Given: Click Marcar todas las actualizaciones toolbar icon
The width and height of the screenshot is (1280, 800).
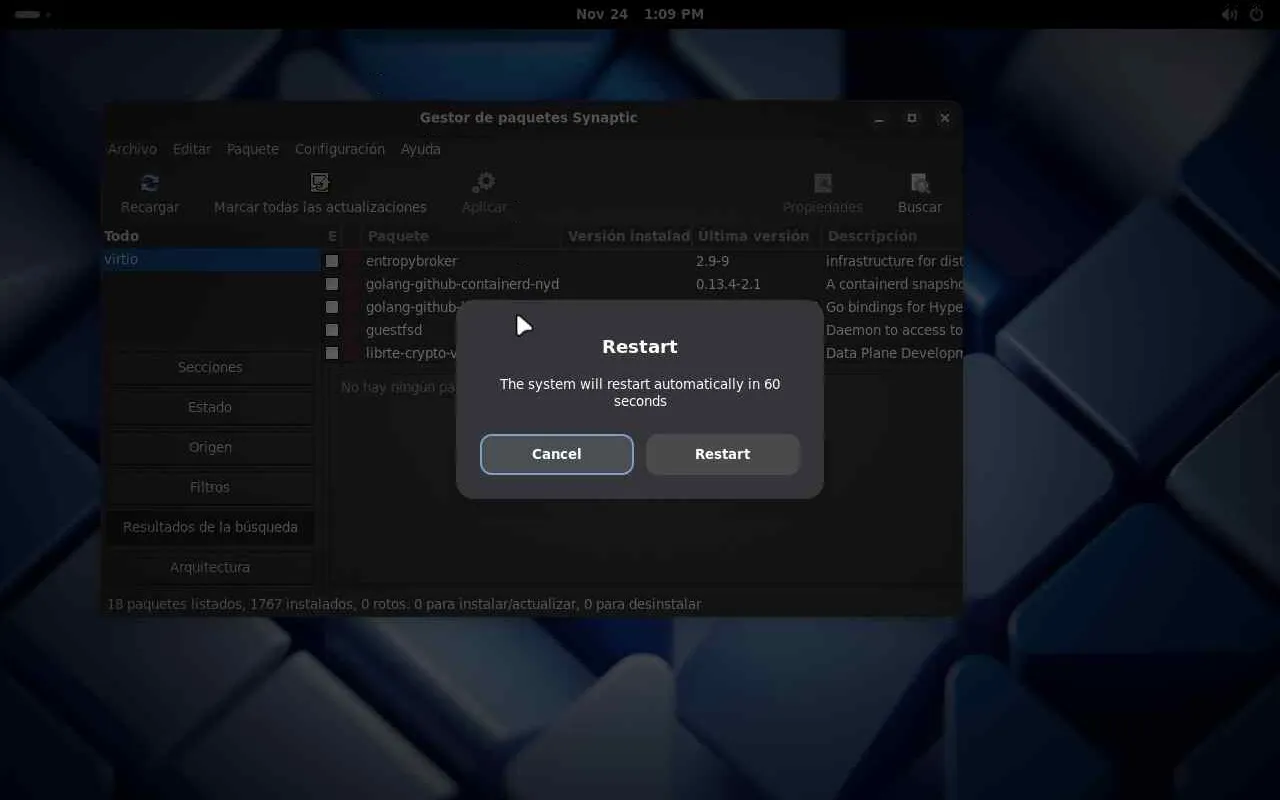Looking at the screenshot, I should [x=320, y=183].
